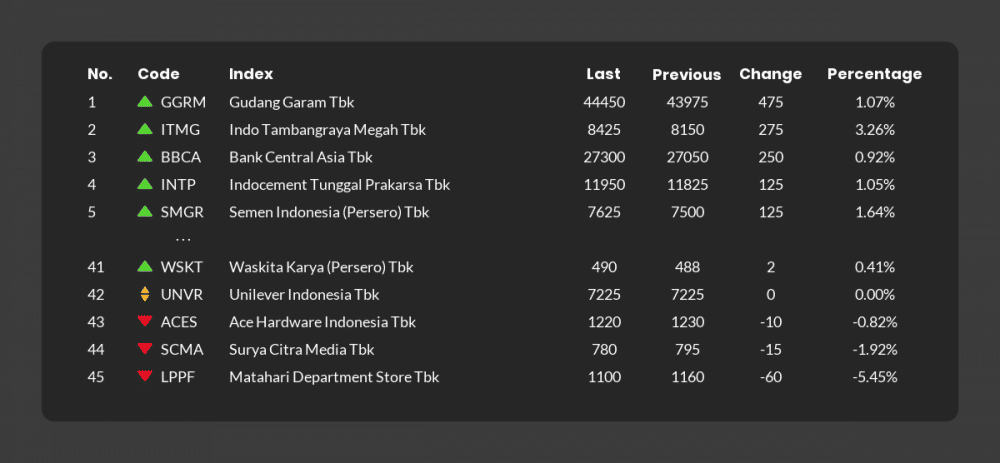Click the Index column header

251,74
